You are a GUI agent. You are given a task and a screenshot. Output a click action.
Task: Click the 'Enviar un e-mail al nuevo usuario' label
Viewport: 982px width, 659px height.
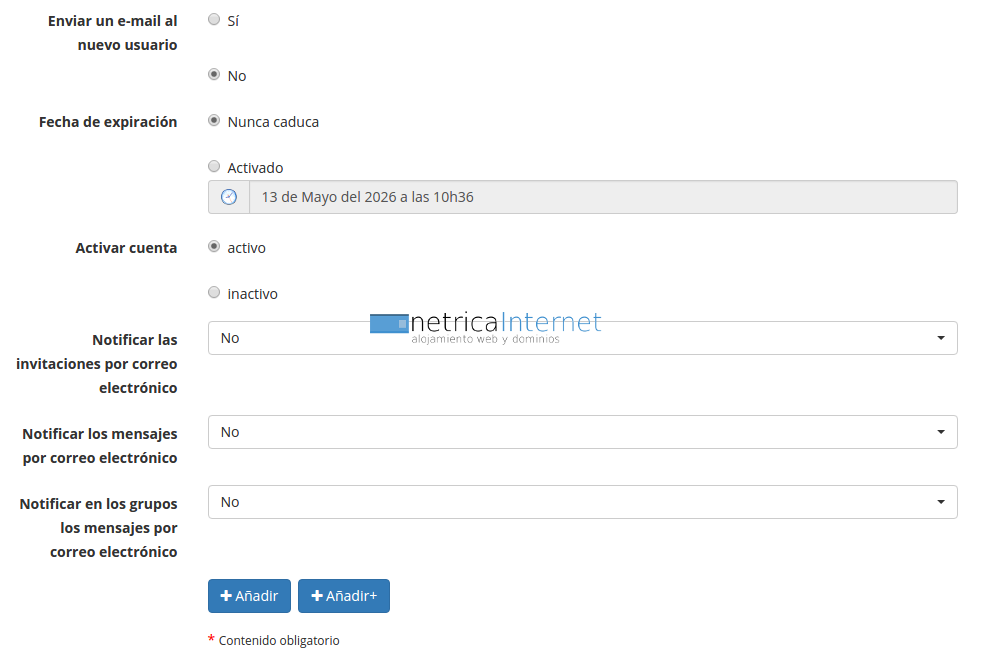click(x=113, y=33)
